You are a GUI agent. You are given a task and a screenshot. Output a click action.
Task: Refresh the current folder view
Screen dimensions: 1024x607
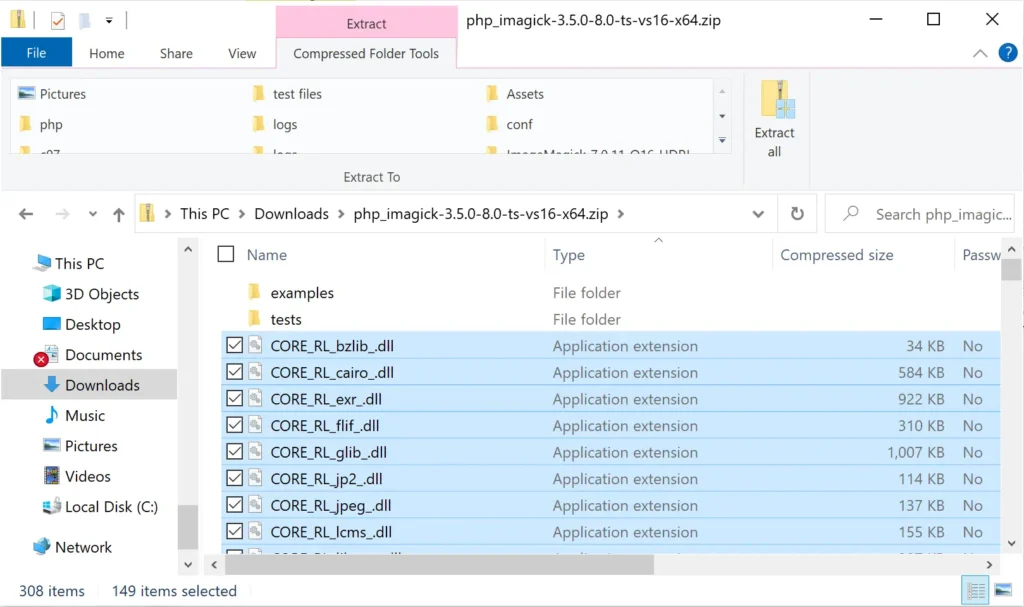tap(797, 214)
